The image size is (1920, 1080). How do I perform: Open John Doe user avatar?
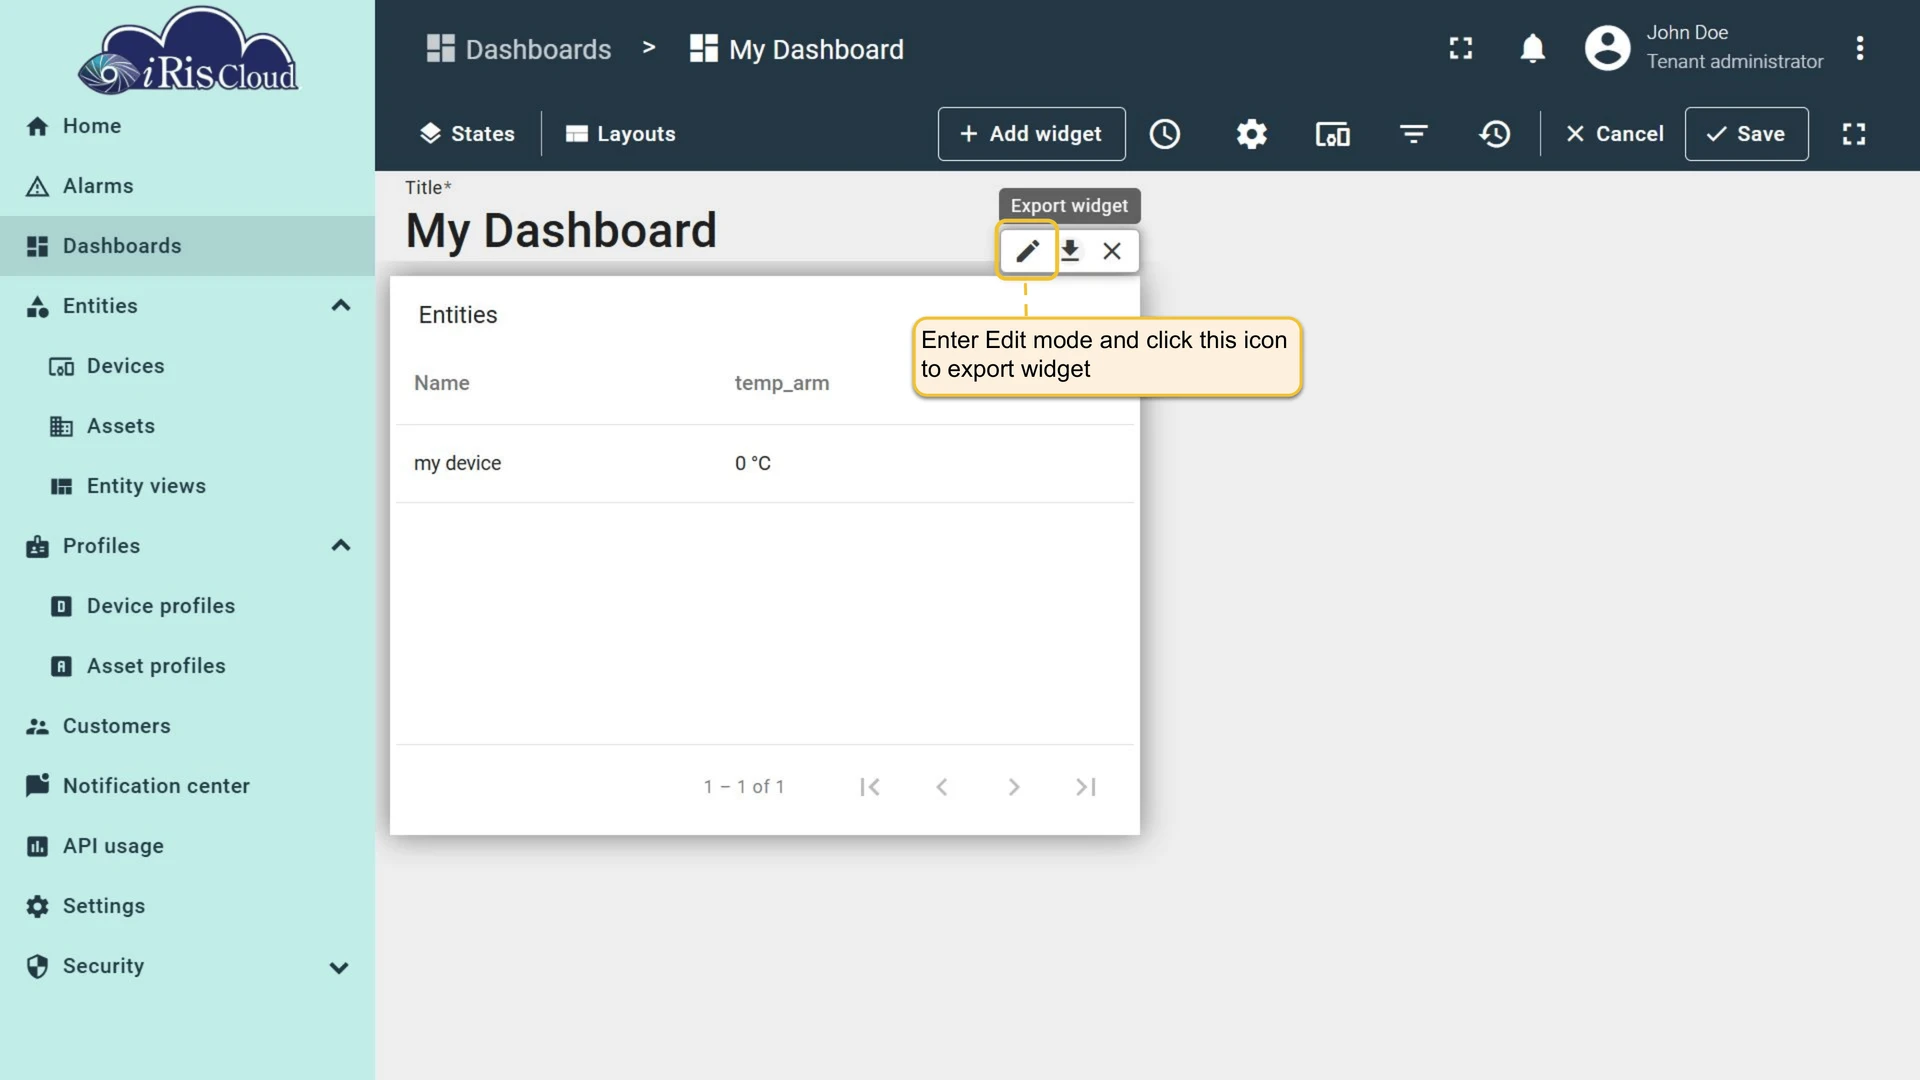(1608, 48)
